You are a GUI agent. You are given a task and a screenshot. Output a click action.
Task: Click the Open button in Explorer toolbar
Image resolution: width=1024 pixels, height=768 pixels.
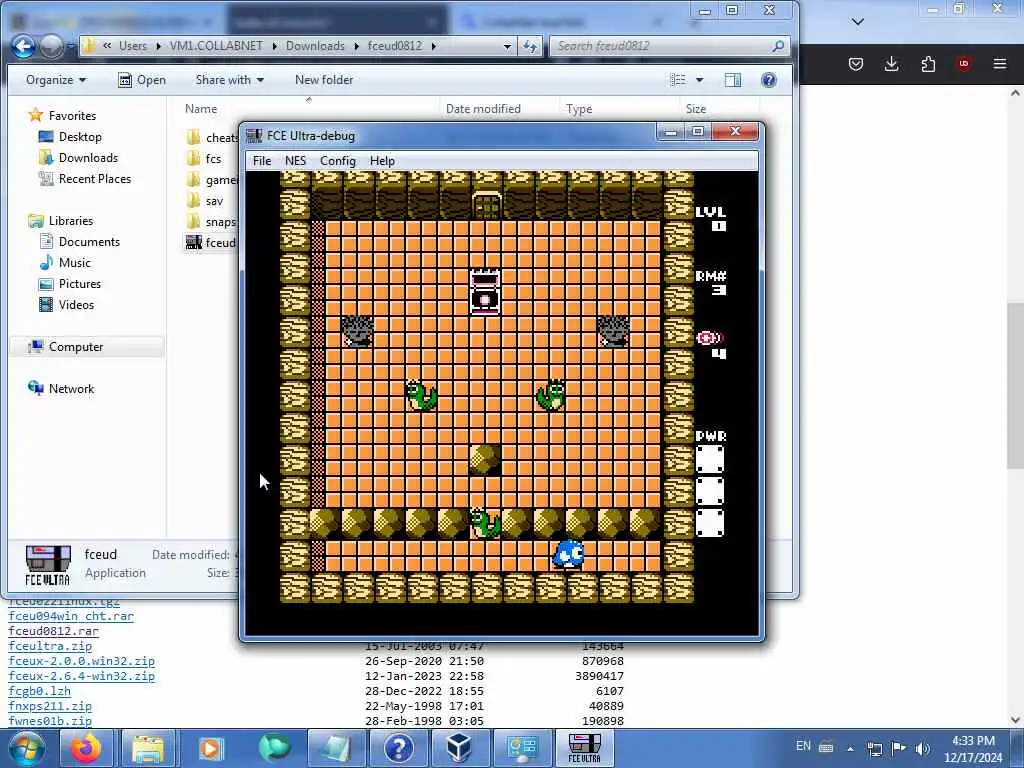(x=142, y=80)
